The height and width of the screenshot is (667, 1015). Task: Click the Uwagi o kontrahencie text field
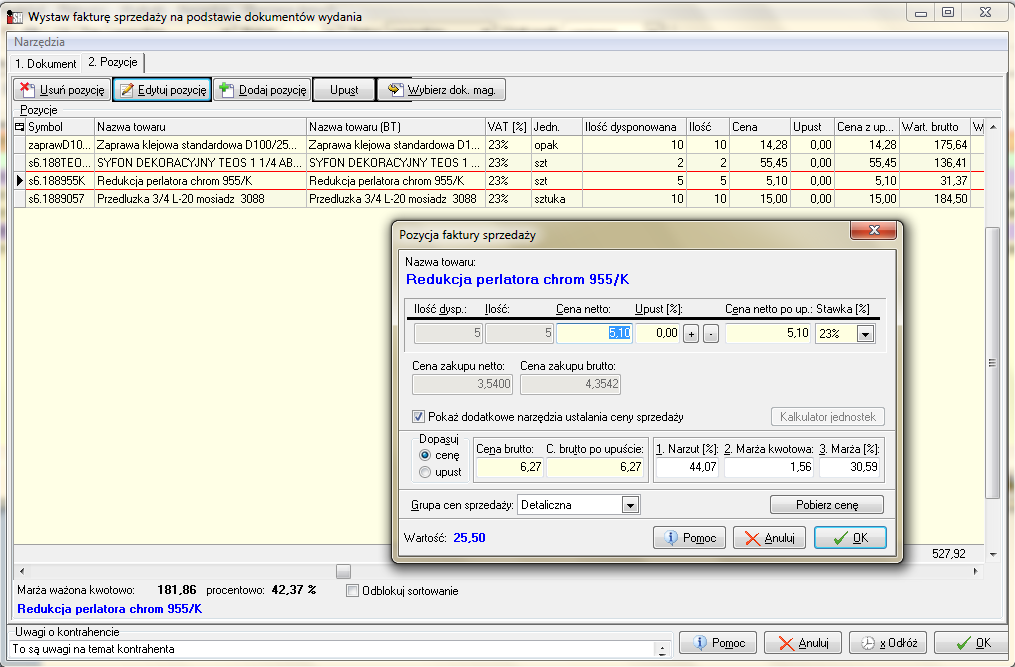pyautogui.click(x=333, y=649)
